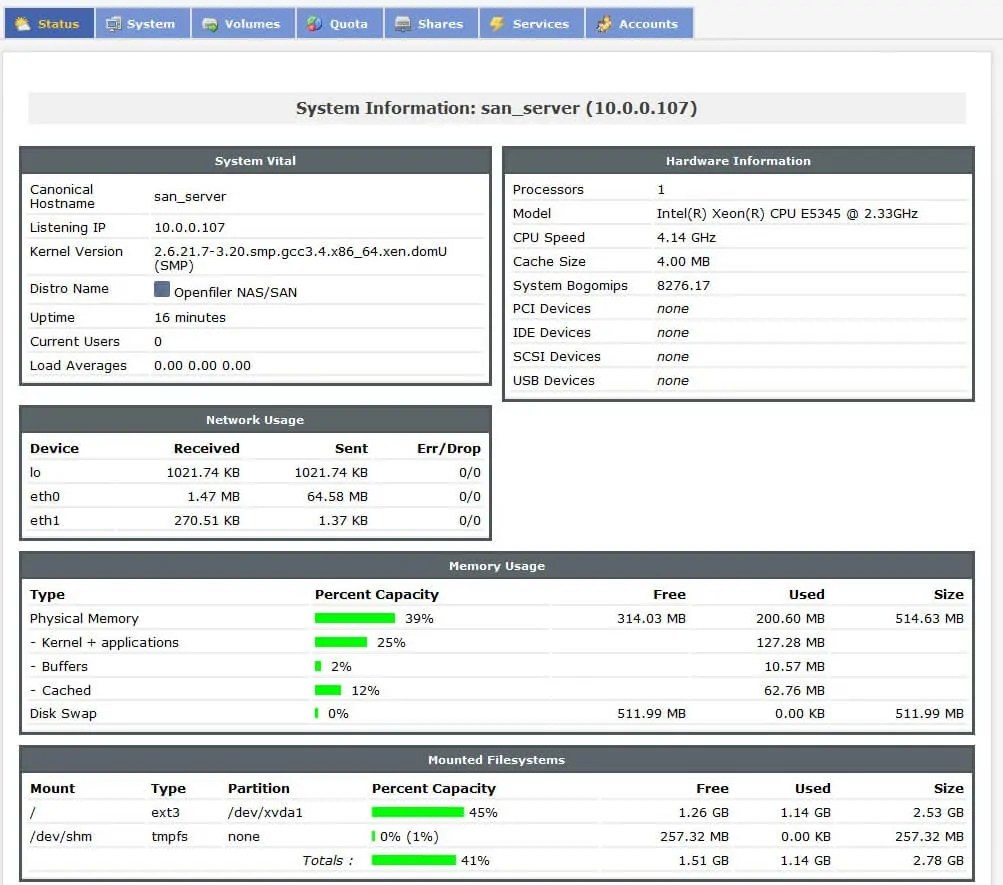Click the Services lightning bolt icon
The height and width of the screenshot is (885, 1003).
498,22
